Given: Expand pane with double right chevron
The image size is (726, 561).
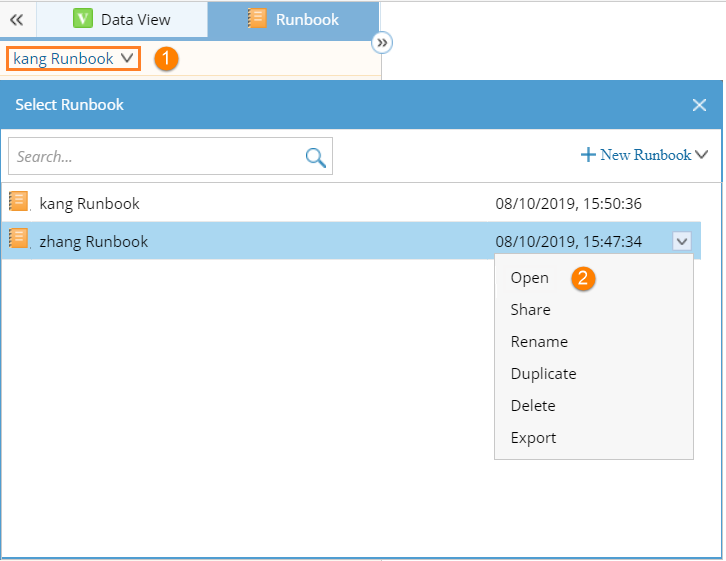Looking at the screenshot, I should tap(382, 43).
